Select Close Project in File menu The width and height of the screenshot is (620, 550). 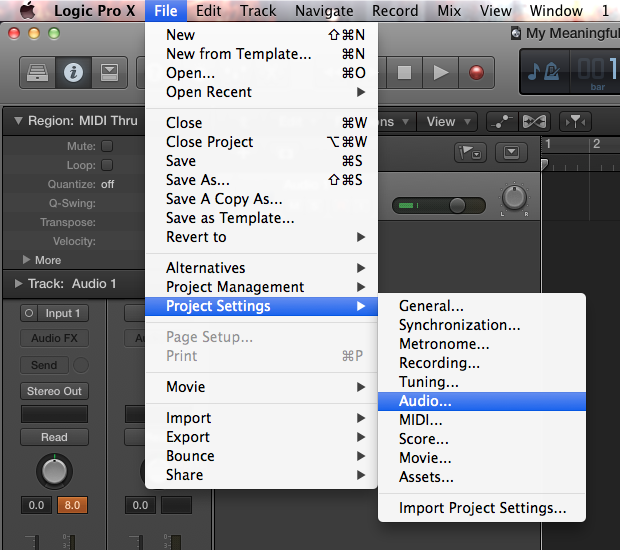coord(261,142)
